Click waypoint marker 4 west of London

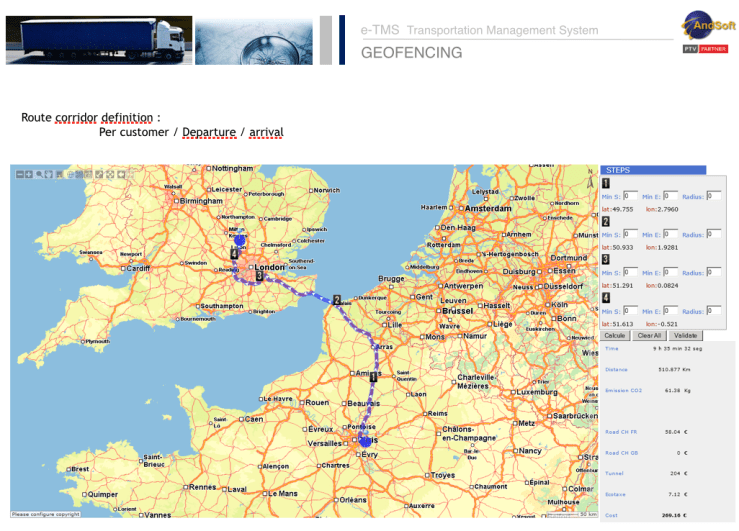click(x=234, y=255)
